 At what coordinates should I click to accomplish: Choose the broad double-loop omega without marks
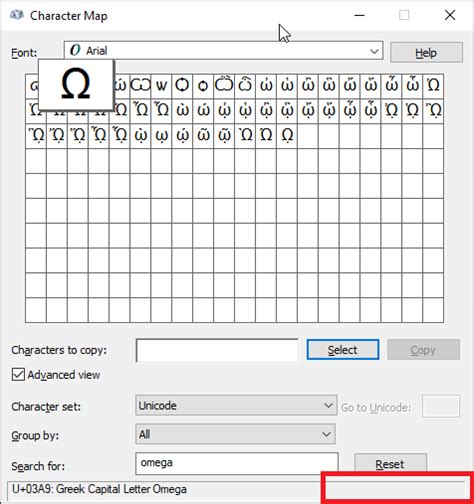[x=140, y=86]
